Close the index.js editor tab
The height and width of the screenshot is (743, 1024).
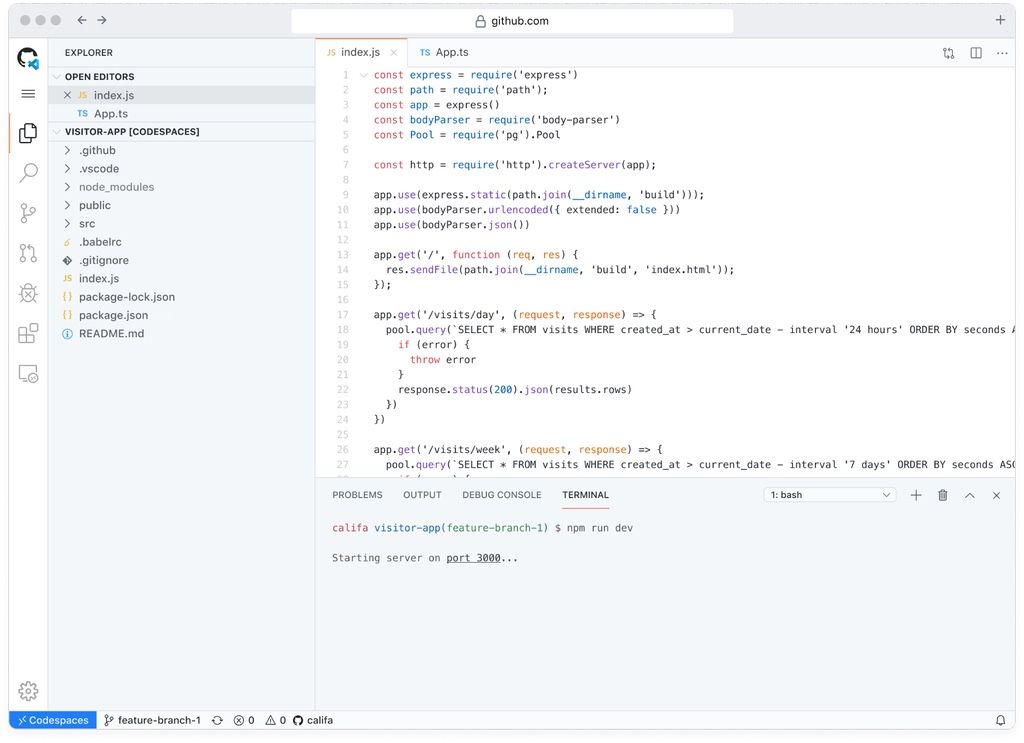(x=393, y=52)
